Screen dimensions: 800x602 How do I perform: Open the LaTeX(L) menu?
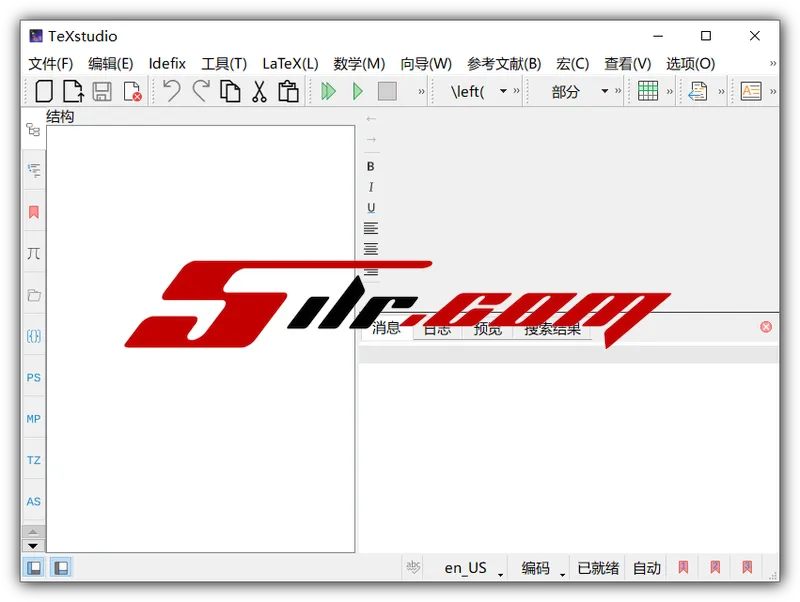click(x=290, y=64)
